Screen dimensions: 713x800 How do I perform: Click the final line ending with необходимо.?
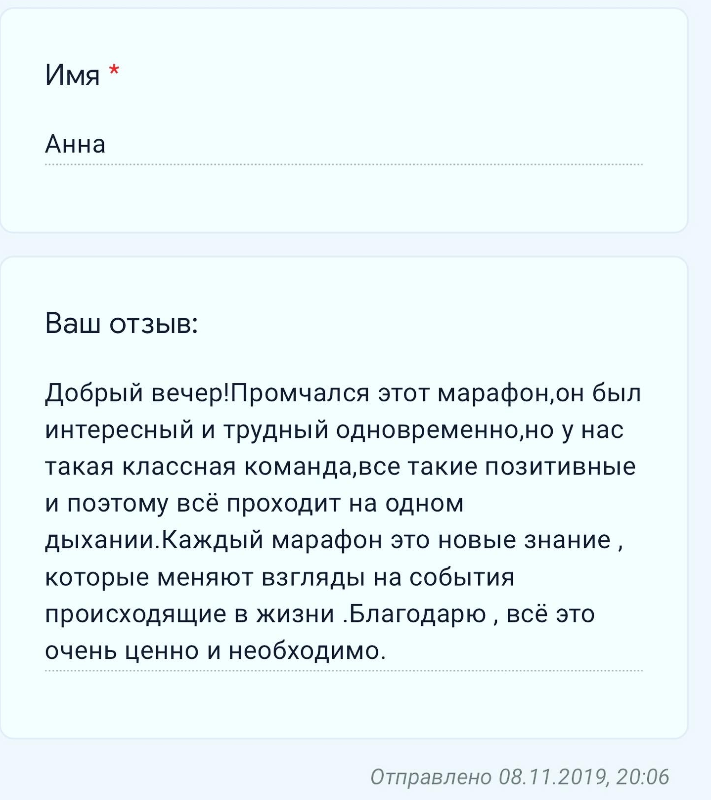coord(215,650)
